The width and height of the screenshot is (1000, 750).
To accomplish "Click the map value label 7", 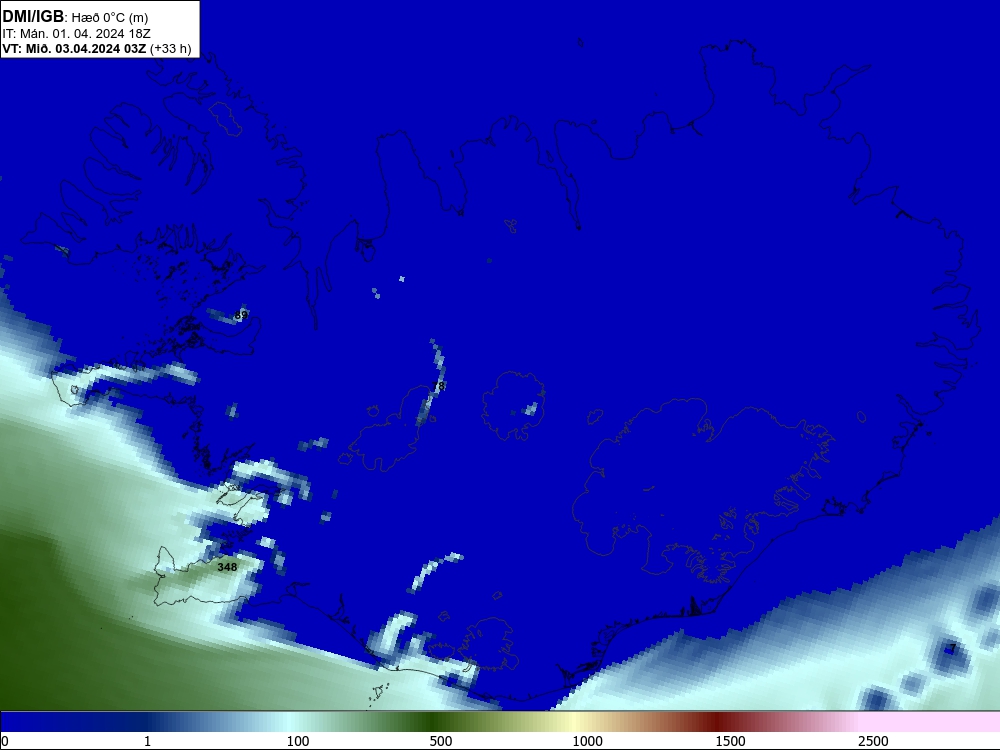I will (953, 648).
